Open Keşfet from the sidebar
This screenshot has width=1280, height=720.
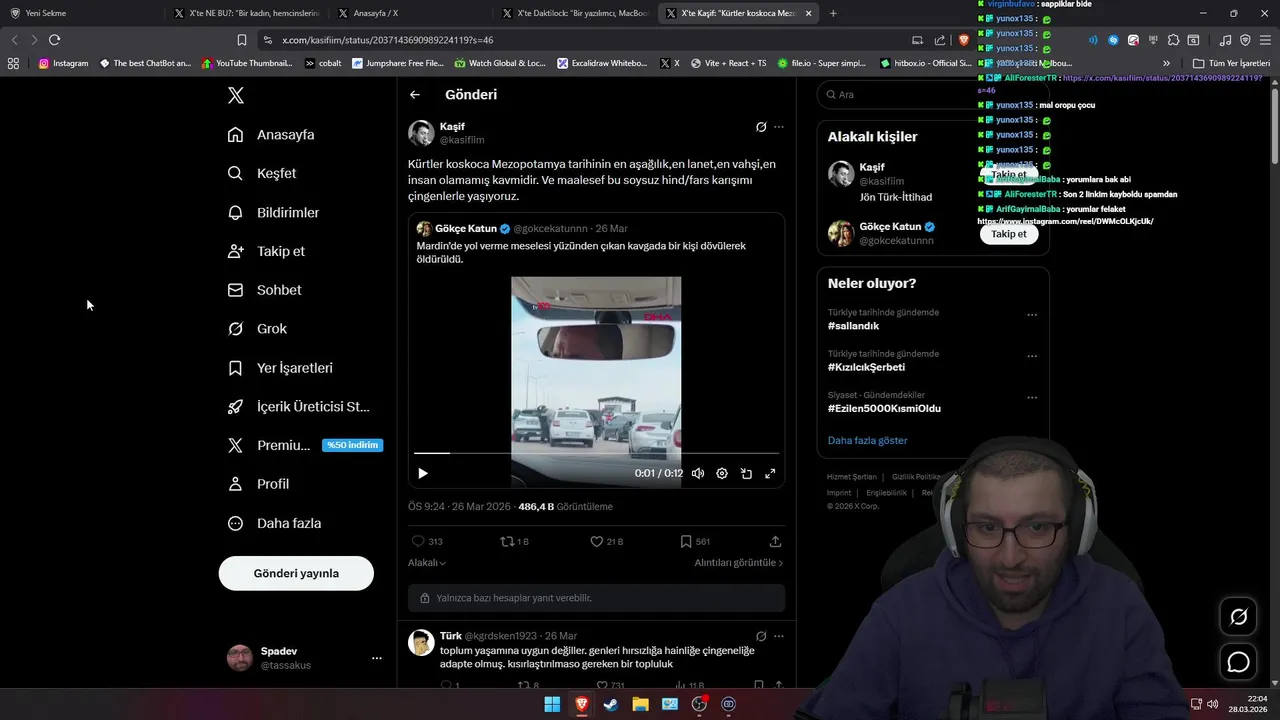click(x=262, y=173)
